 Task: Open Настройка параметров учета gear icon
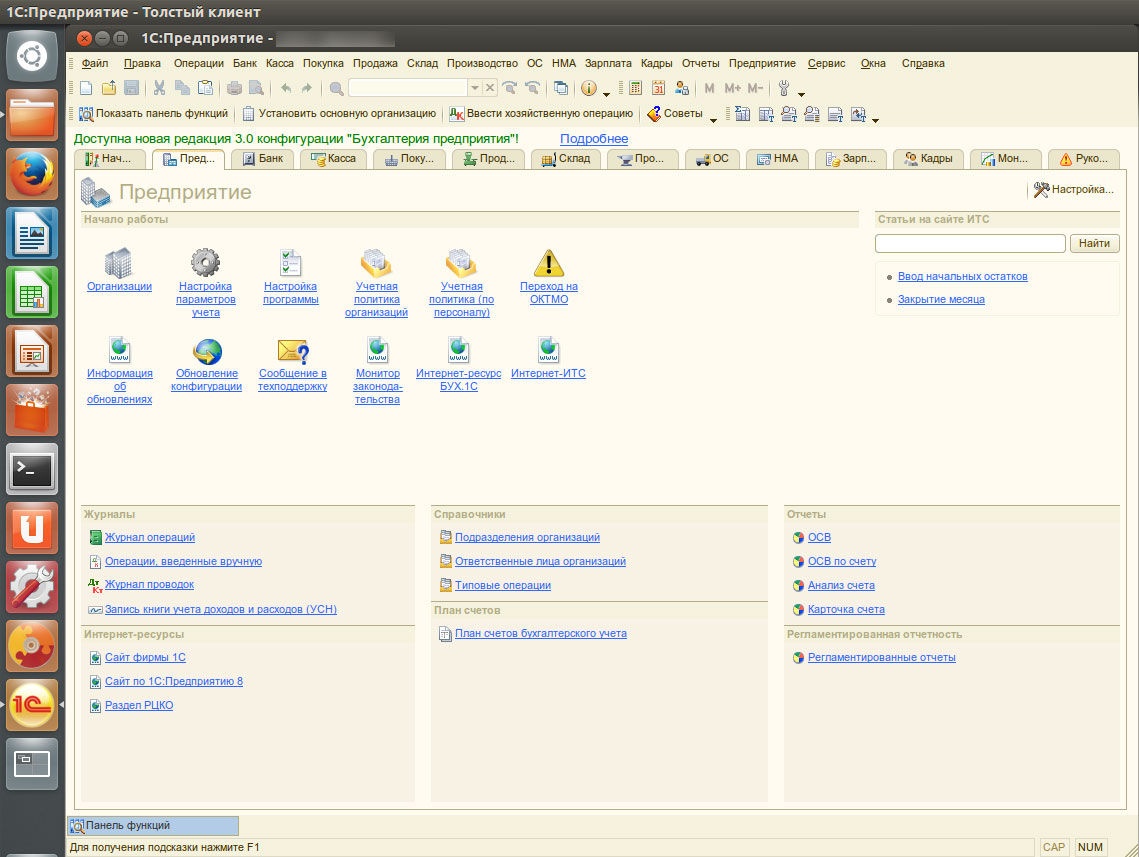pyautogui.click(x=205, y=262)
